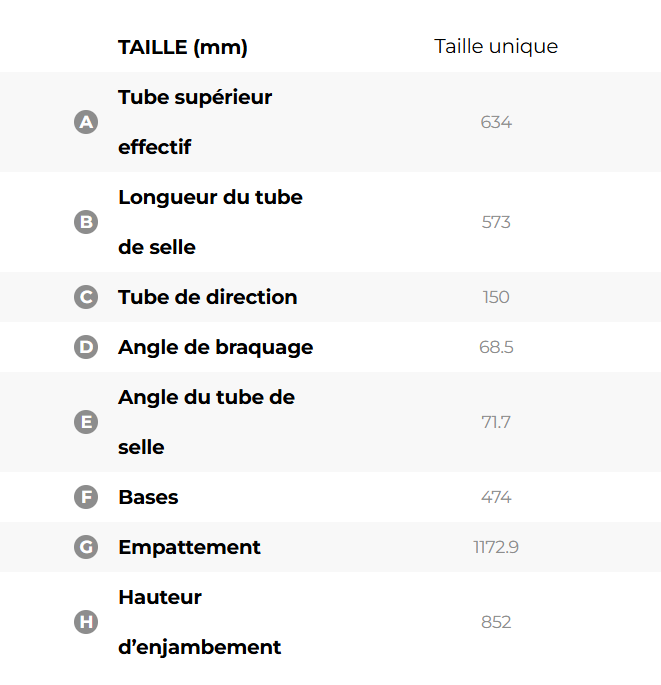Click the circled B marker icon
This screenshot has width=661, height=685.
86,222
